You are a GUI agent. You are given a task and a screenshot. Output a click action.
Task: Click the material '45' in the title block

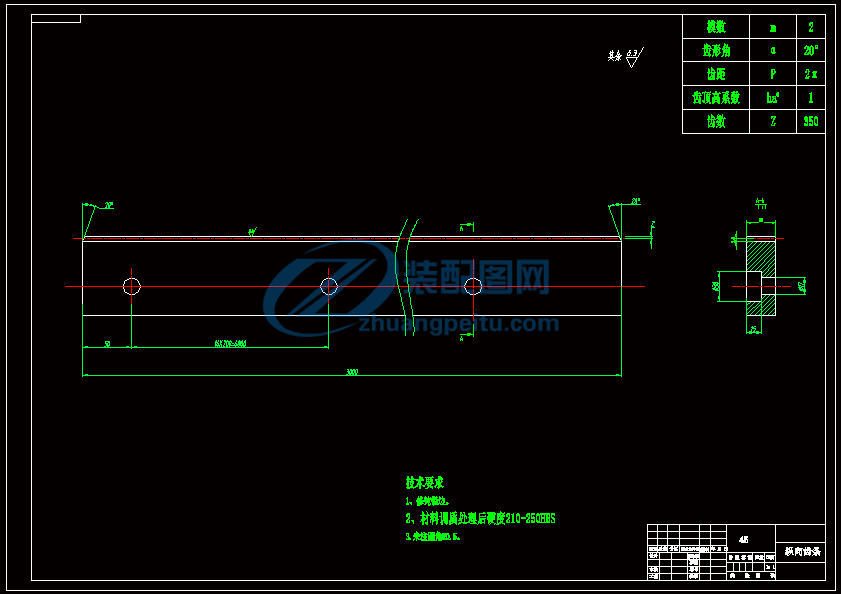pyautogui.click(x=743, y=540)
